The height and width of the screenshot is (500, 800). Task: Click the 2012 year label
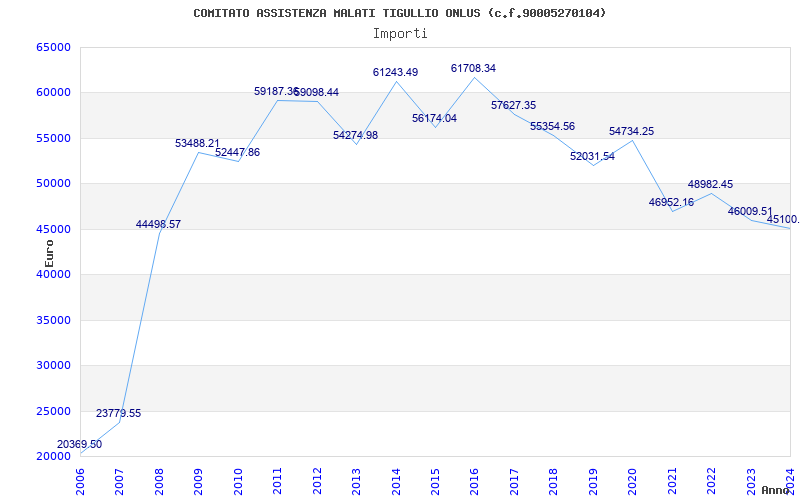(x=317, y=481)
